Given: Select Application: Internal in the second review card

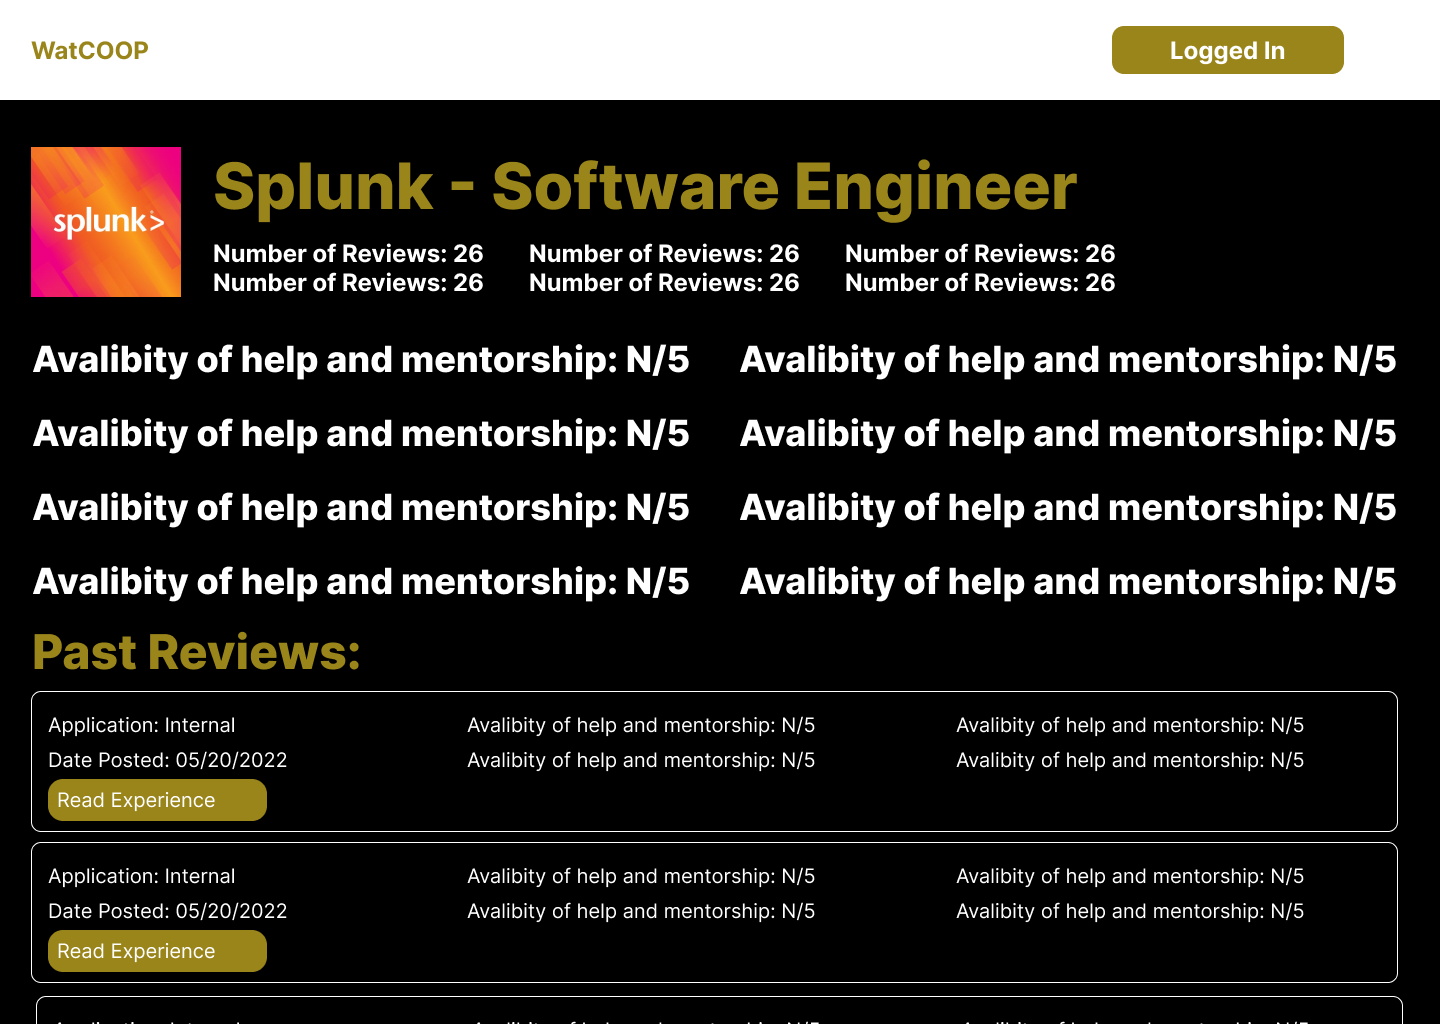Looking at the screenshot, I should 142,876.
